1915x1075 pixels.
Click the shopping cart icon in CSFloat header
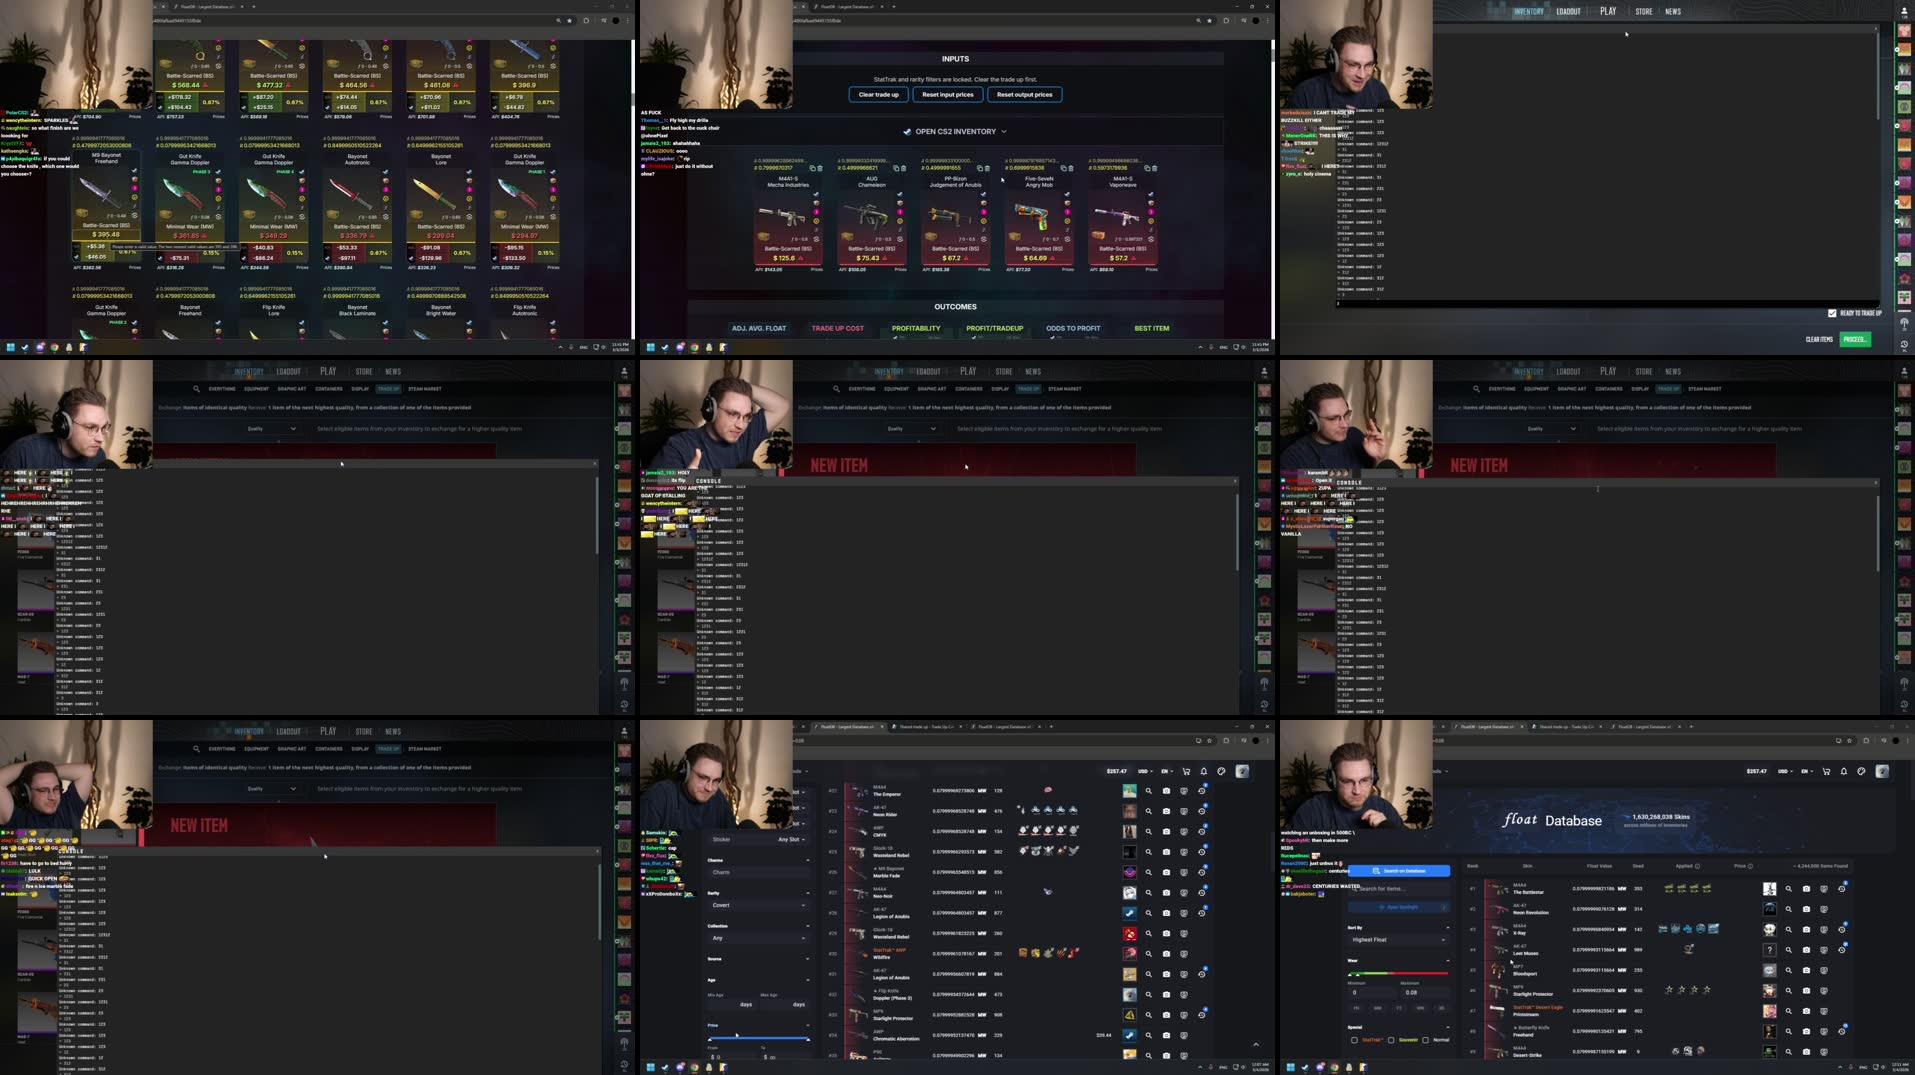pos(1187,772)
